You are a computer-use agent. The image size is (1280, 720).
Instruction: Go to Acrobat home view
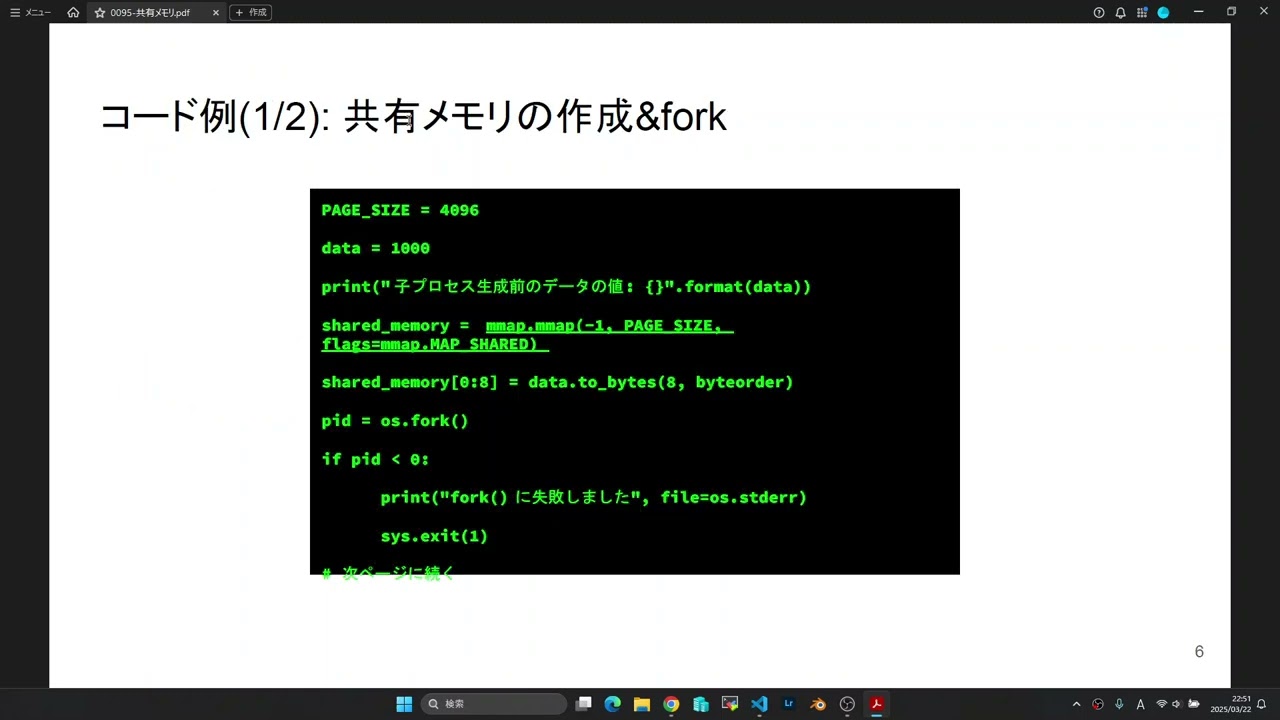73,12
